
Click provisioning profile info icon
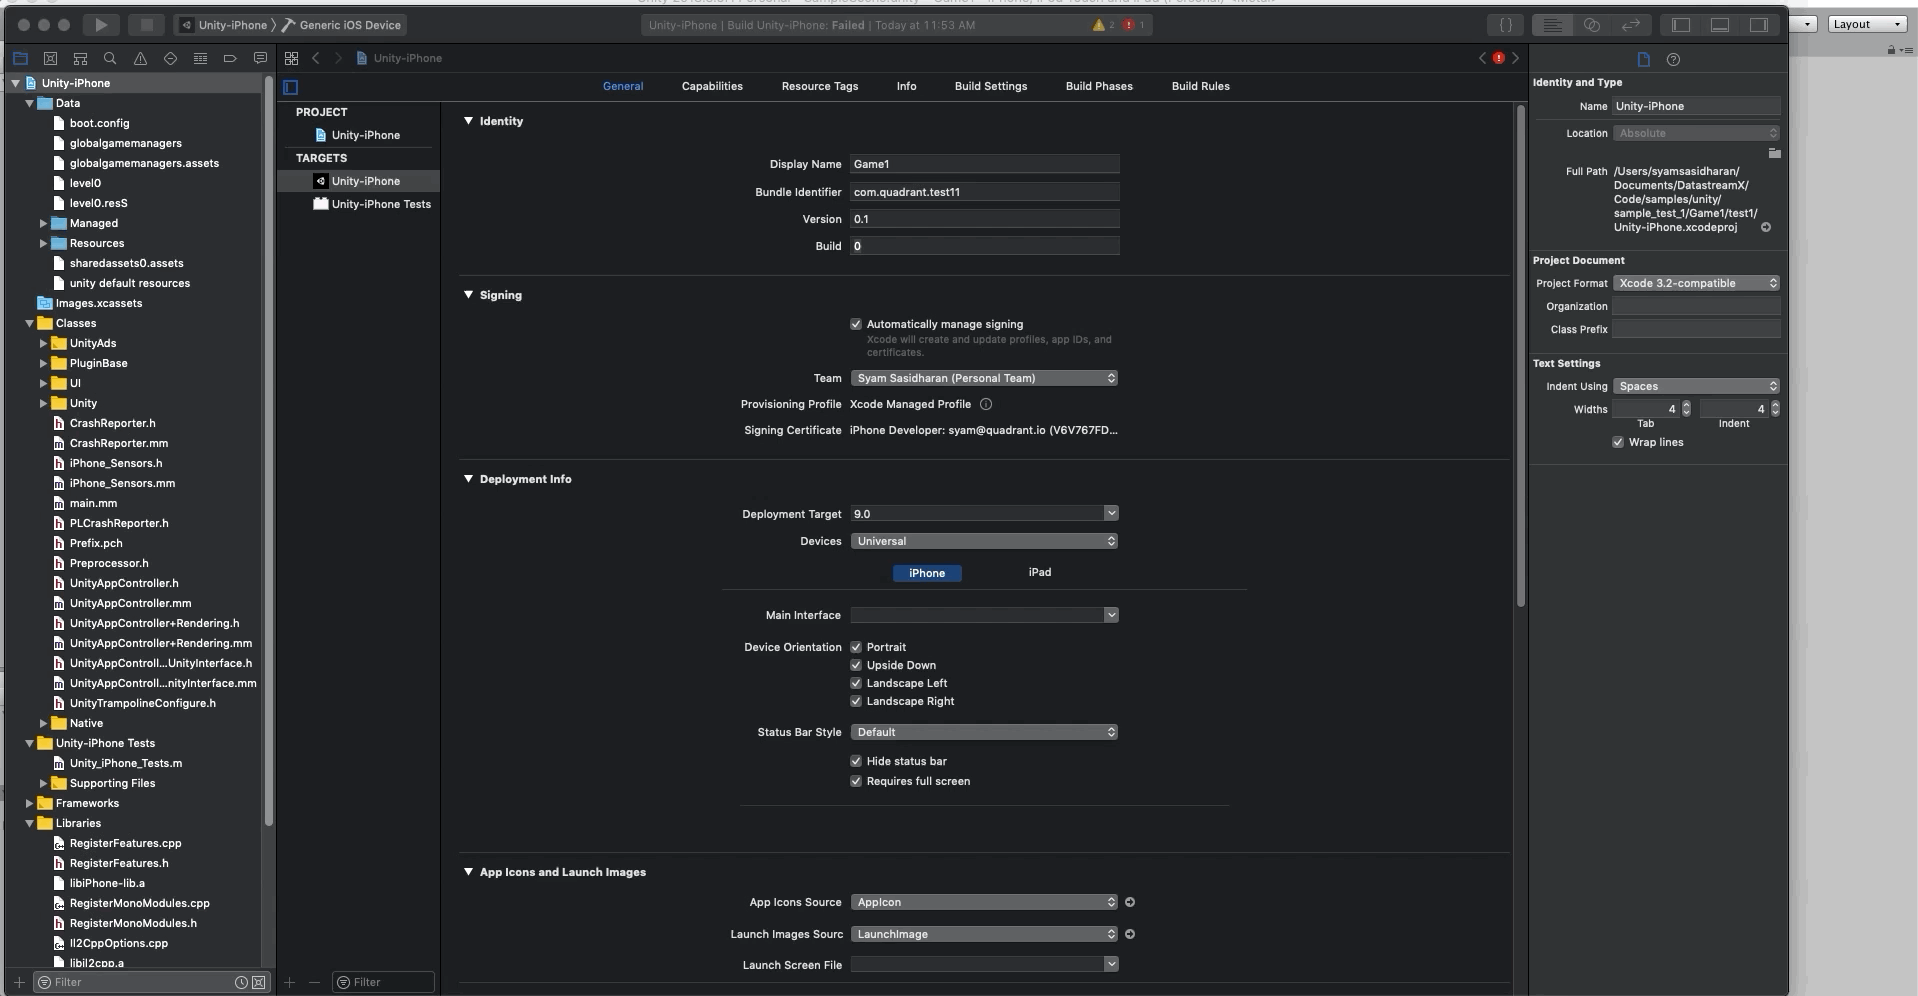pyautogui.click(x=986, y=404)
